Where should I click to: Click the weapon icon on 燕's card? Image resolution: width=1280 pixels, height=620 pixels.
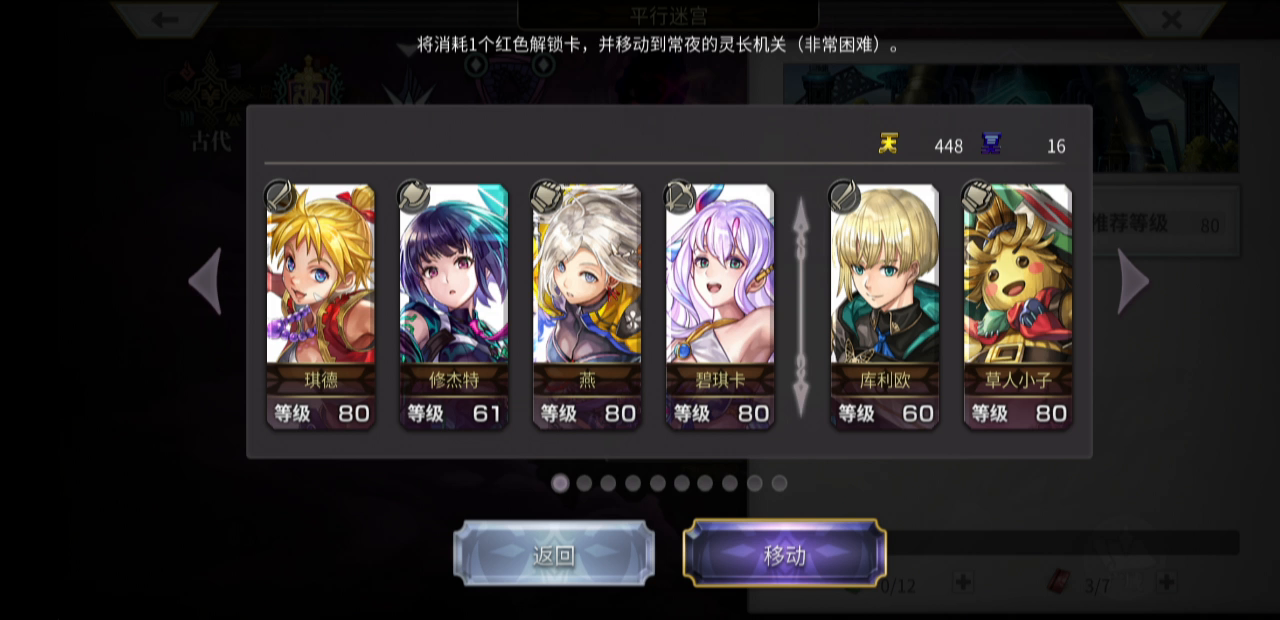point(547,196)
